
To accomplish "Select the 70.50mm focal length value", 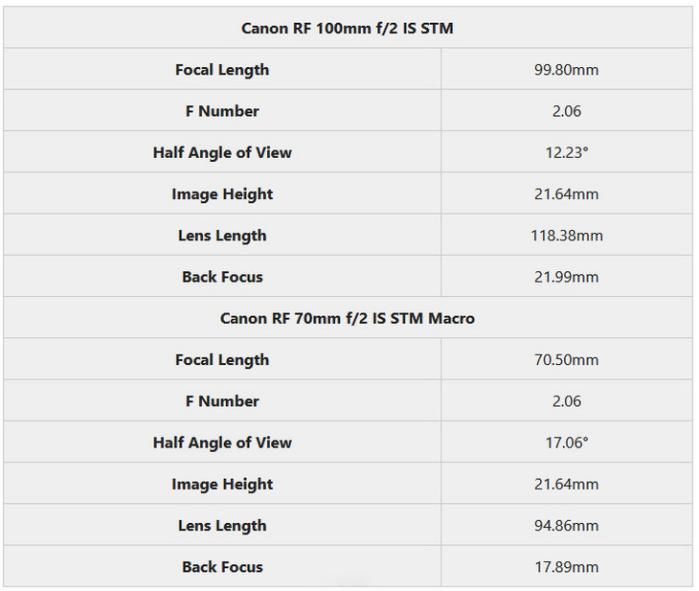I will (x=566, y=360).
